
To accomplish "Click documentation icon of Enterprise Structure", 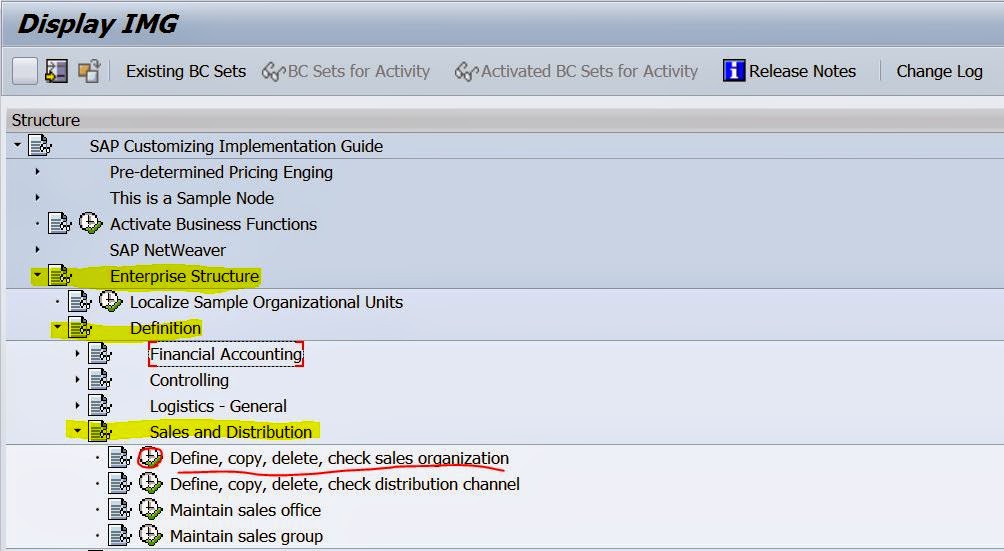I will 60,276.
